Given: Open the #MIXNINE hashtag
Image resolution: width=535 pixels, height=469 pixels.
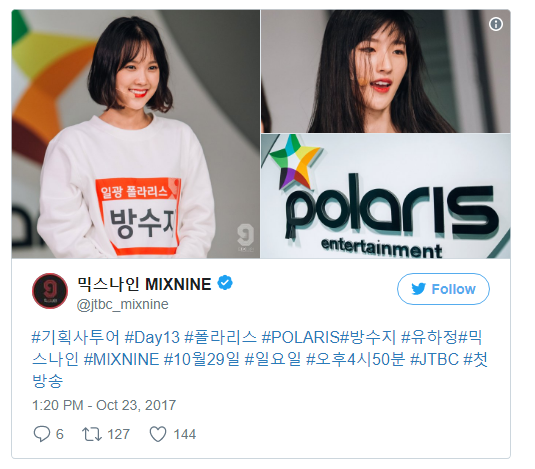Looking at the screenshot, I should [121, 359].
